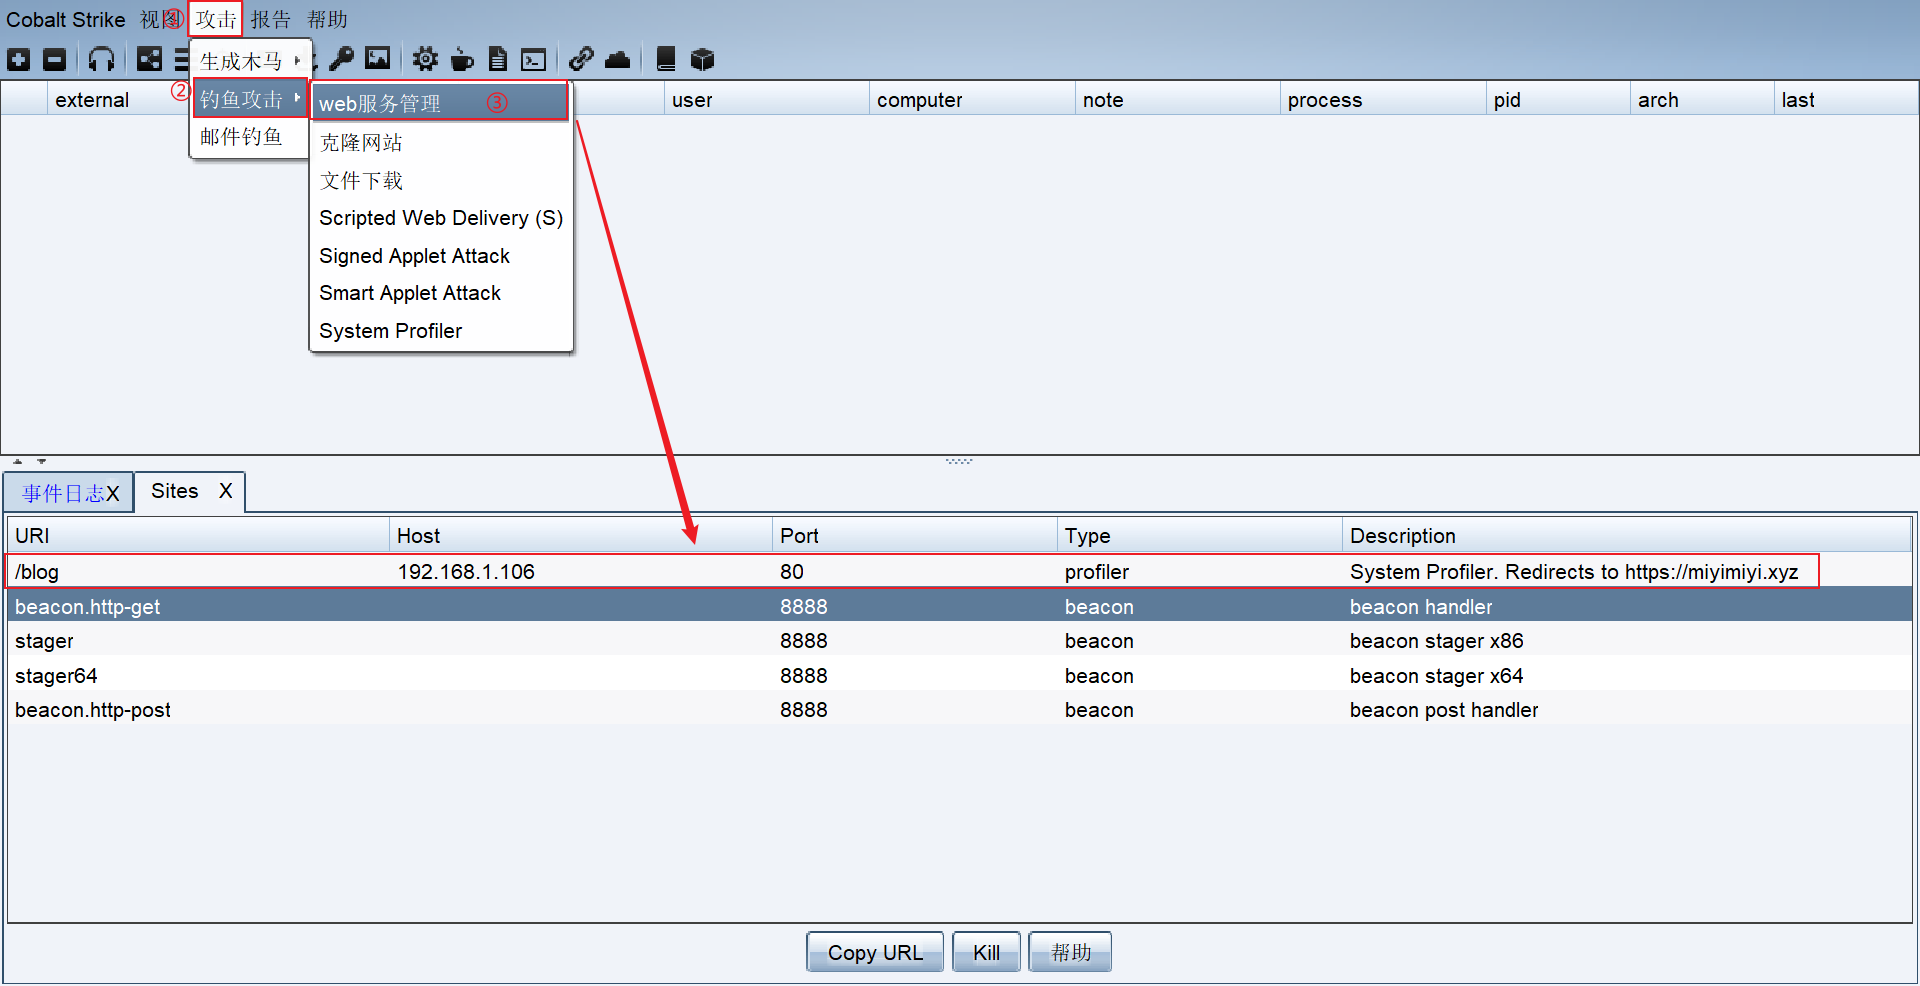Screen dimensions: 1920x986
Task: Open help via the book icon
Action: point(666,60)
